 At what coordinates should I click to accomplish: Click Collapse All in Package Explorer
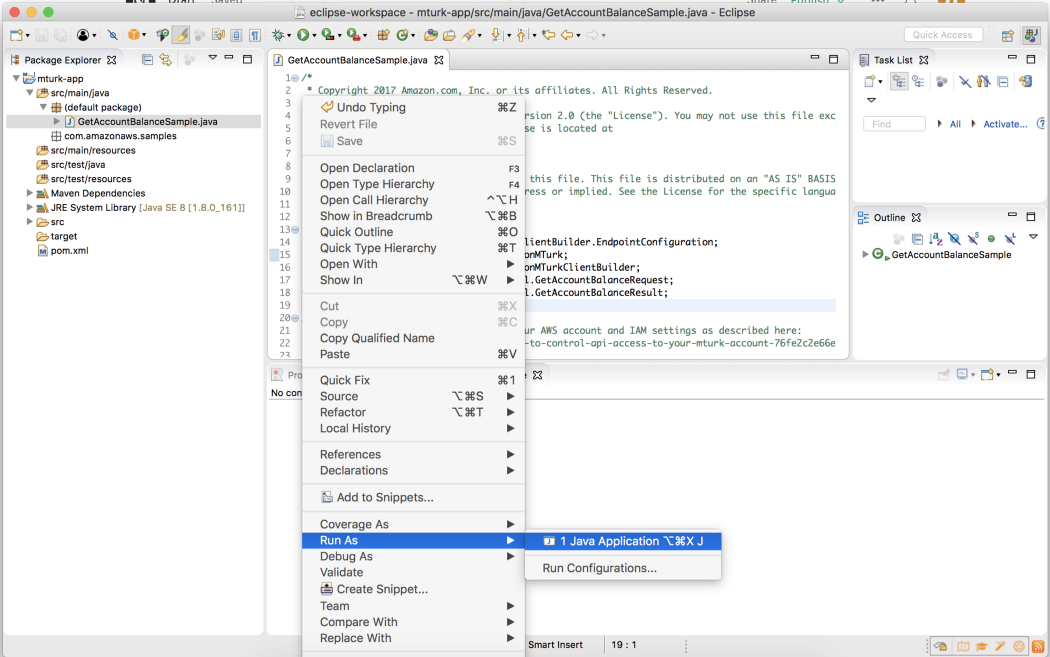click(x=147, y=60)
